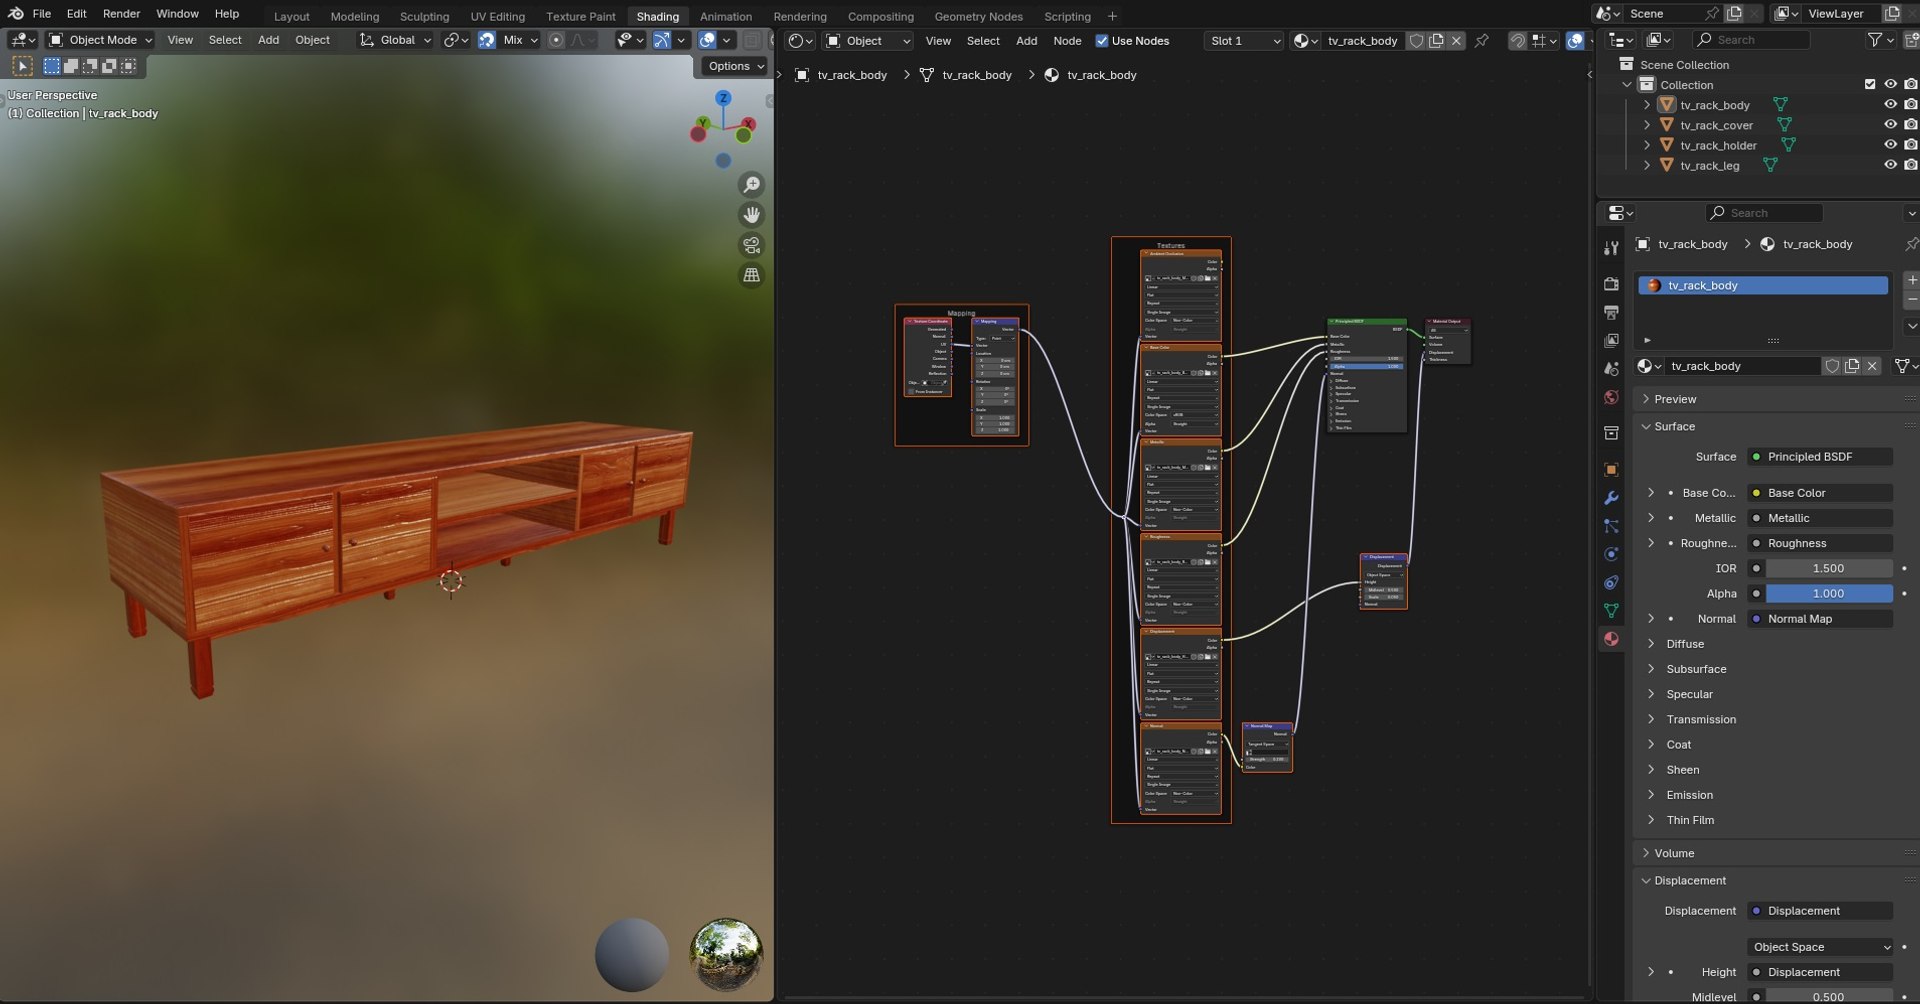Open the Render properties tab icon
The height and width of the screenshot is (1004, 1920).
(x=1611, y=285)
